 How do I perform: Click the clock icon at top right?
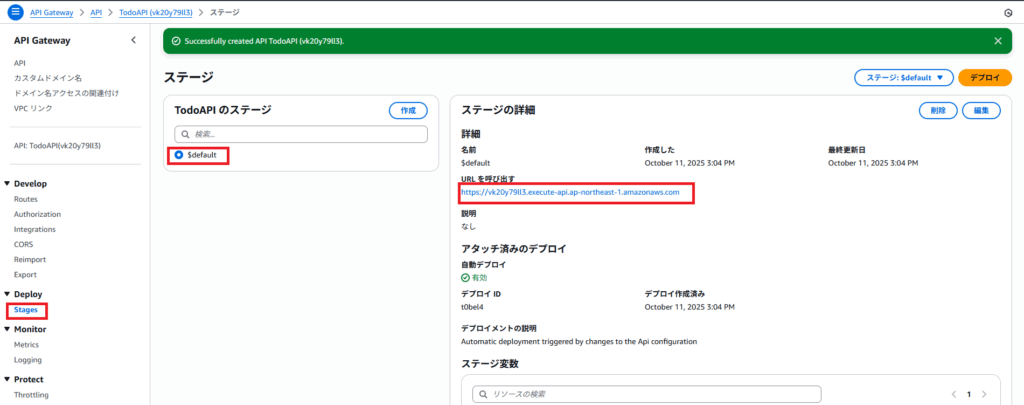pos(1007,12)
